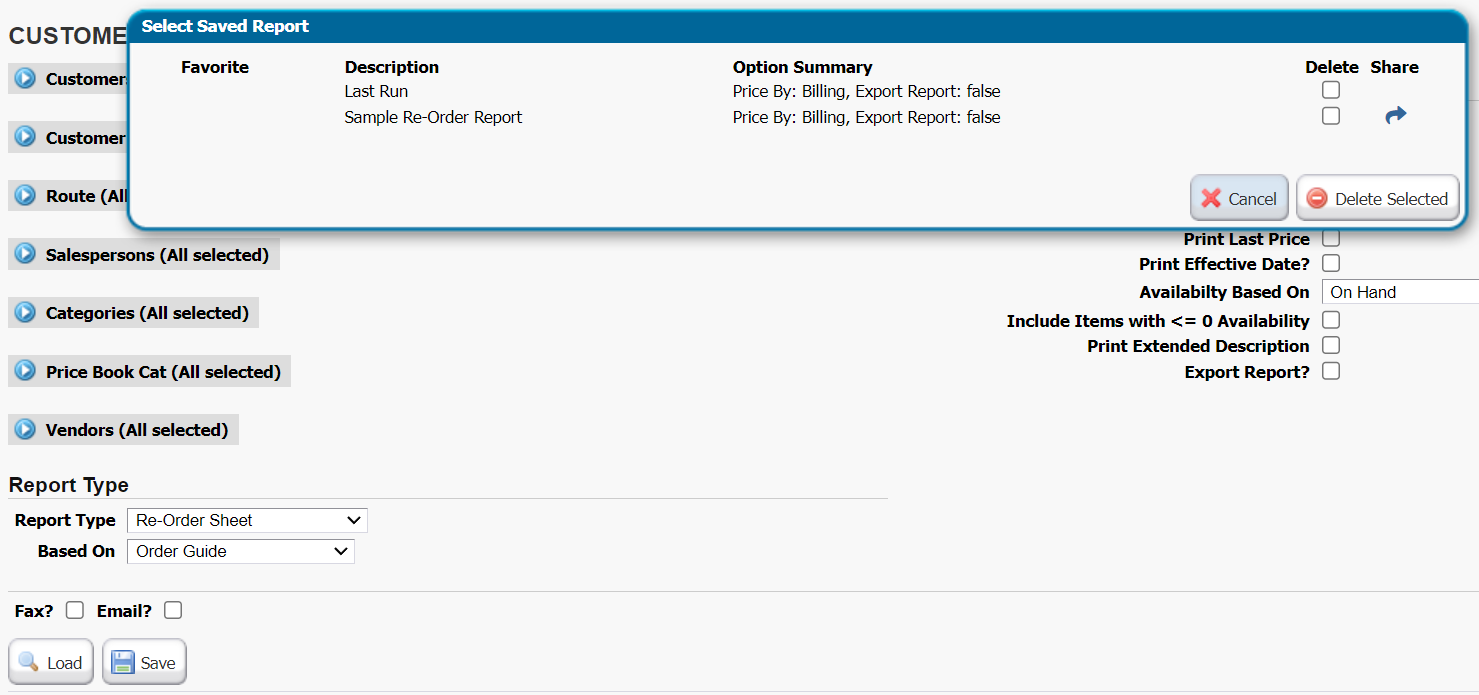Open the Availability Based On dropdown
Screen dimensions: 1479x695
coord(1398,292)
